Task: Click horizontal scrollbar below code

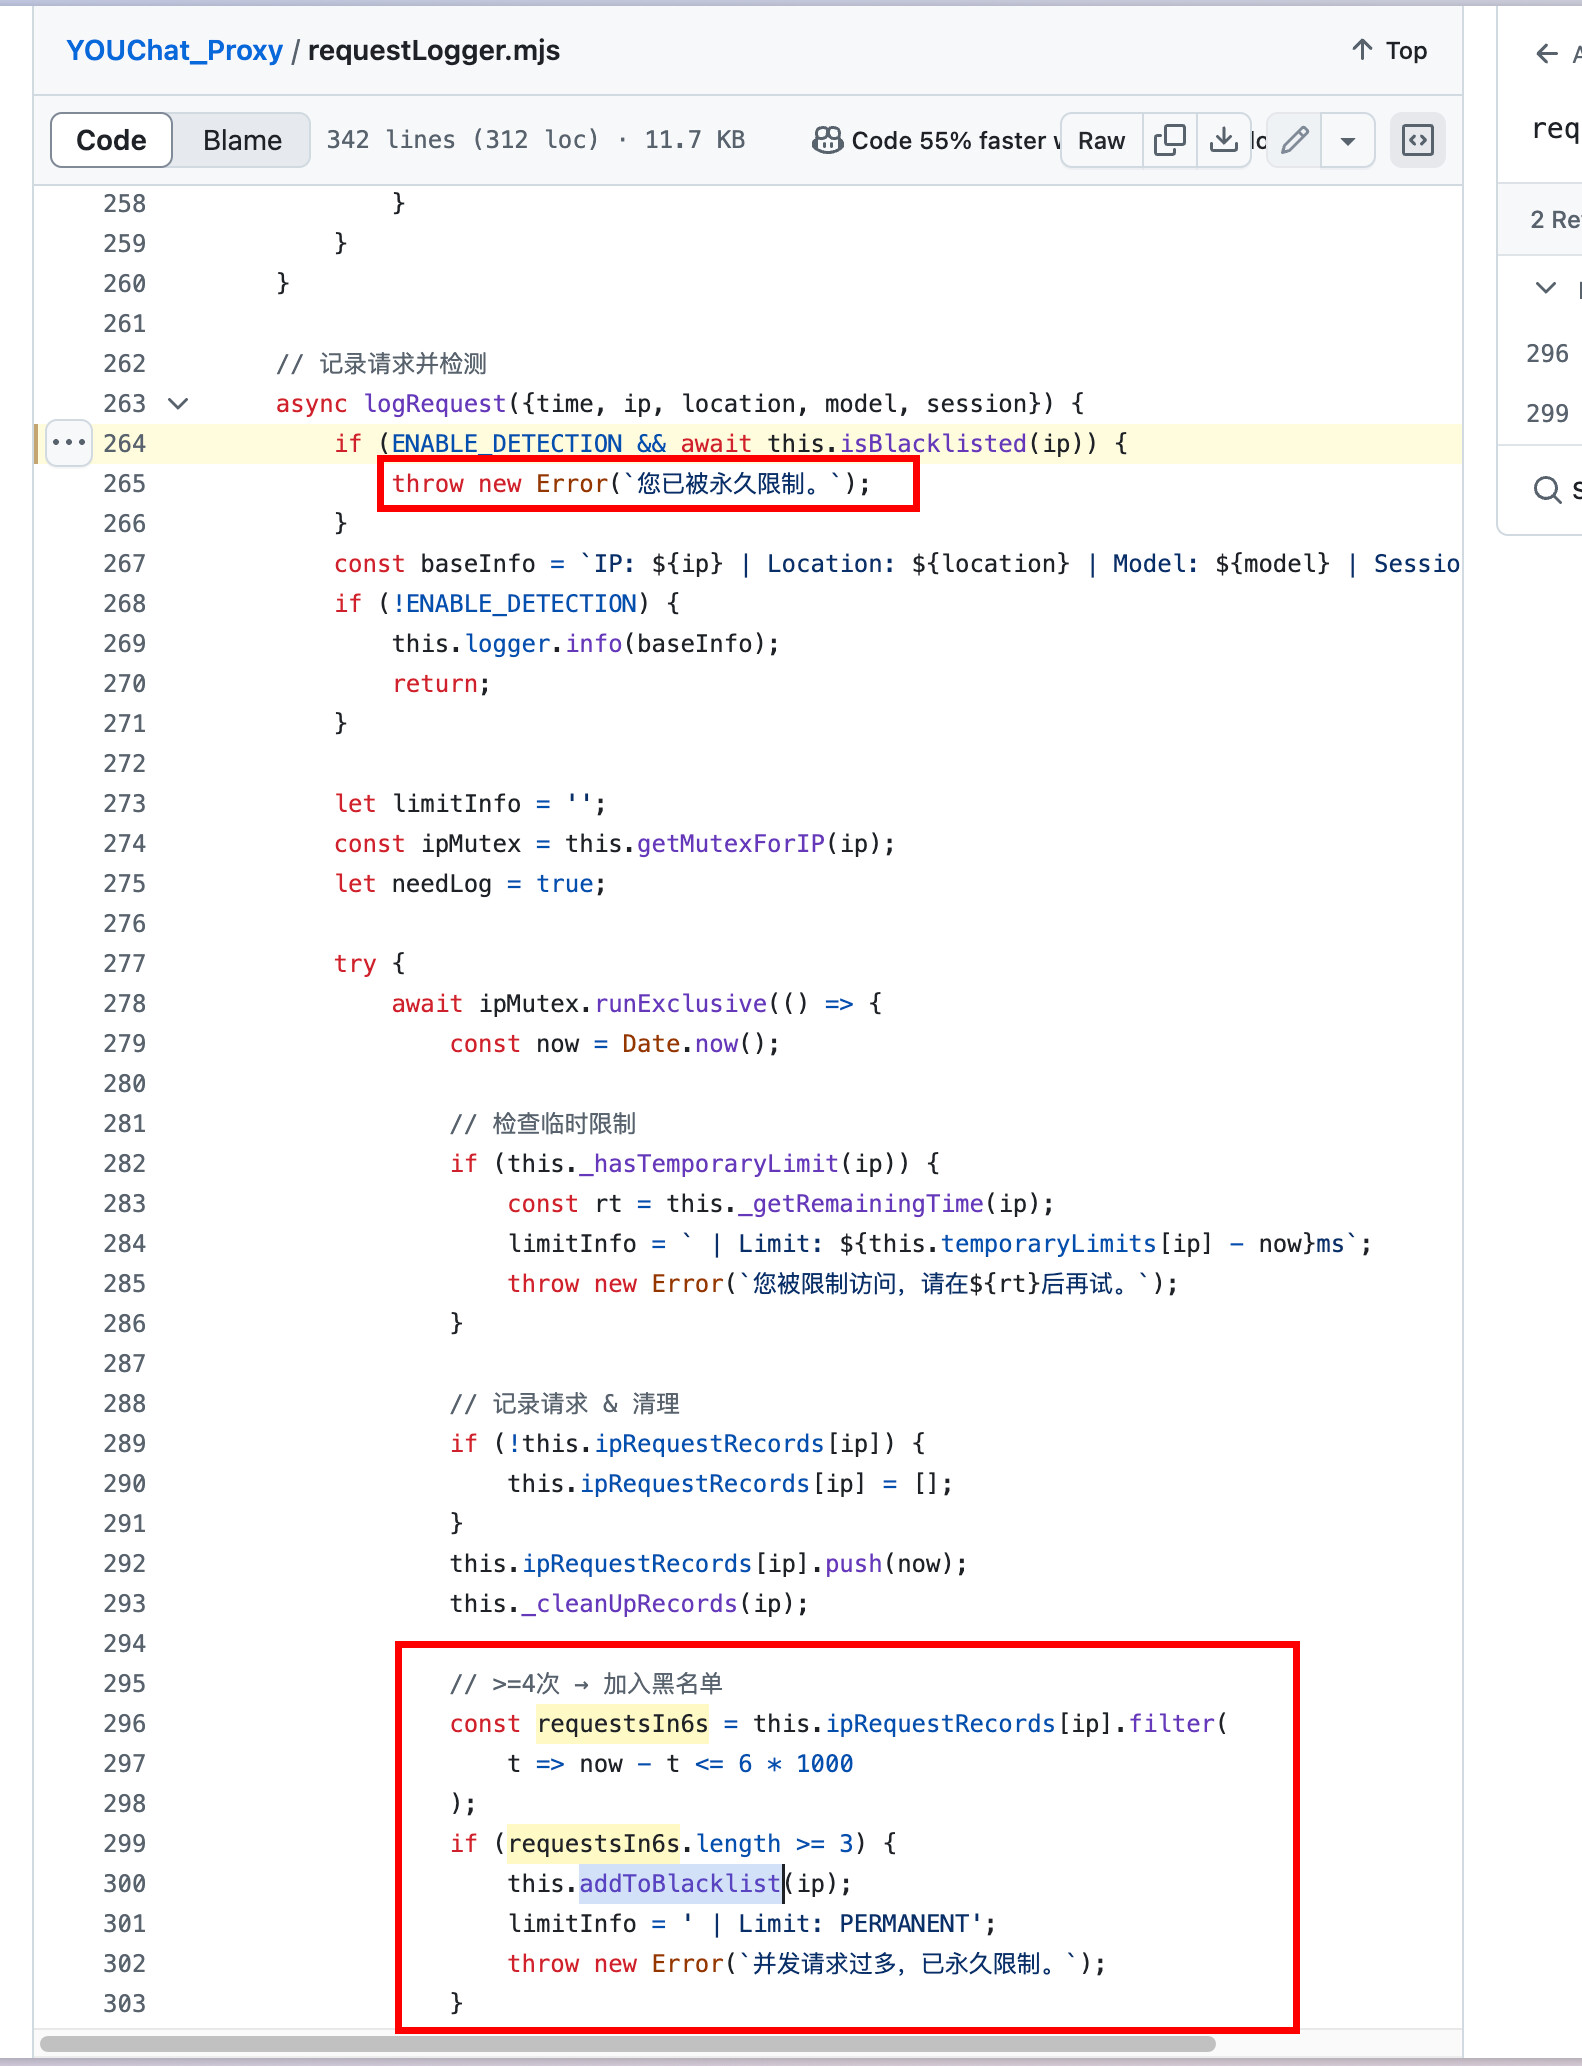Action: click(627, 2044)
